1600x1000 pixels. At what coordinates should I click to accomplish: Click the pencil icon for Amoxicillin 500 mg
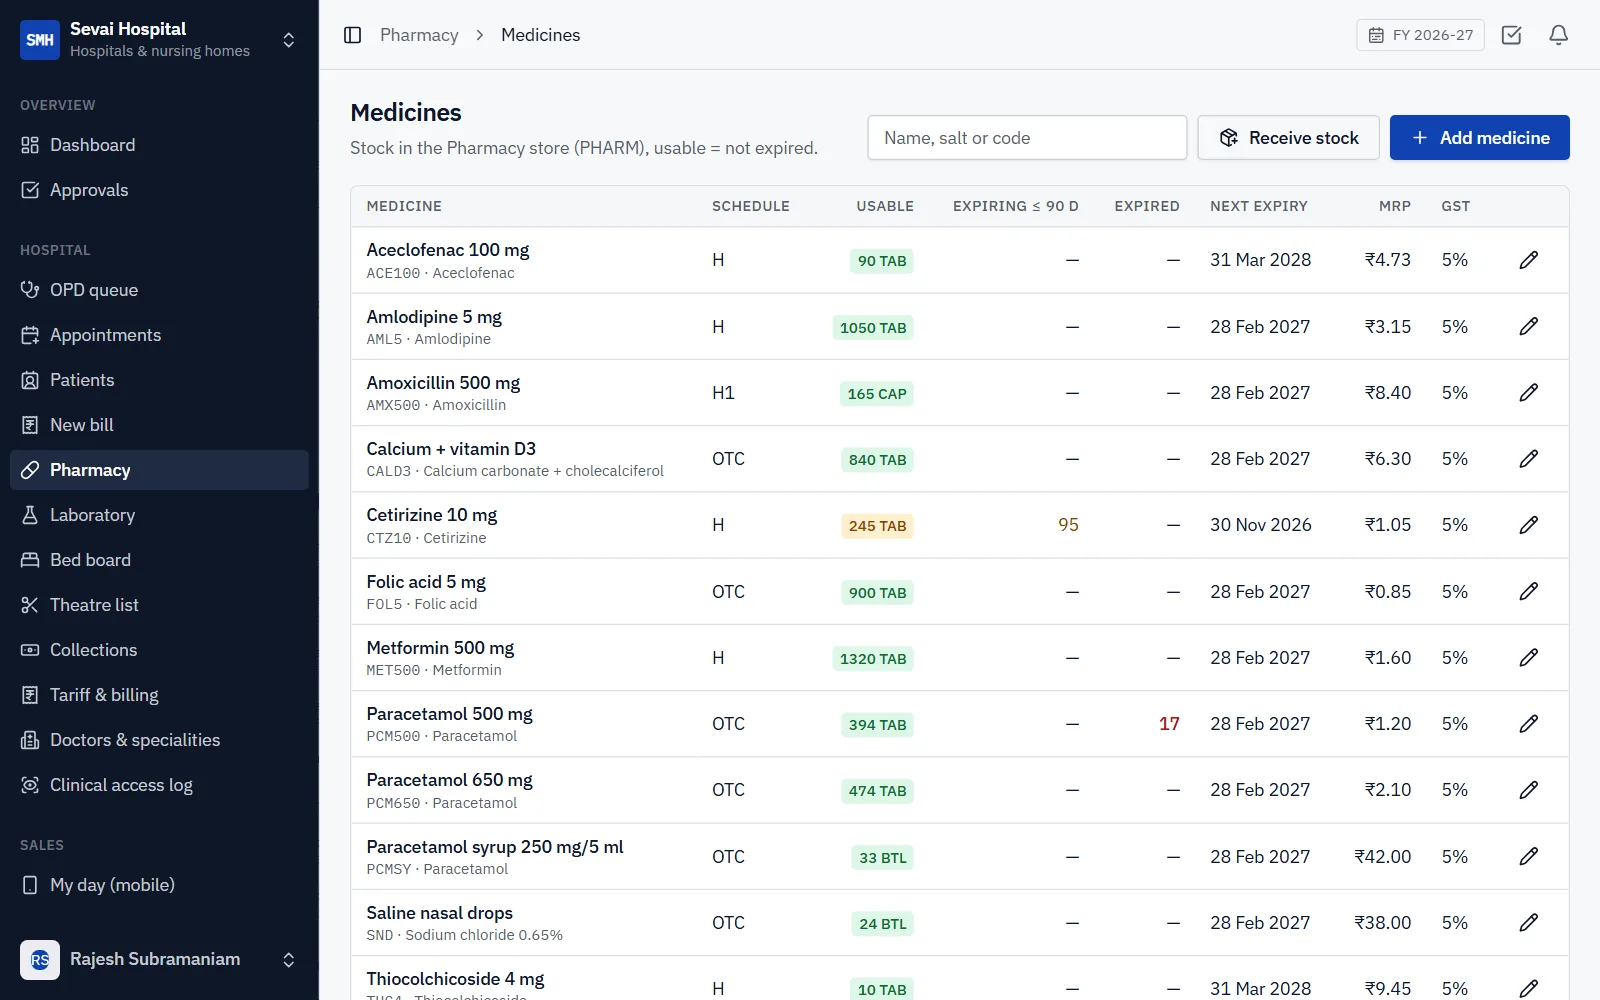tap(1528, 392)
